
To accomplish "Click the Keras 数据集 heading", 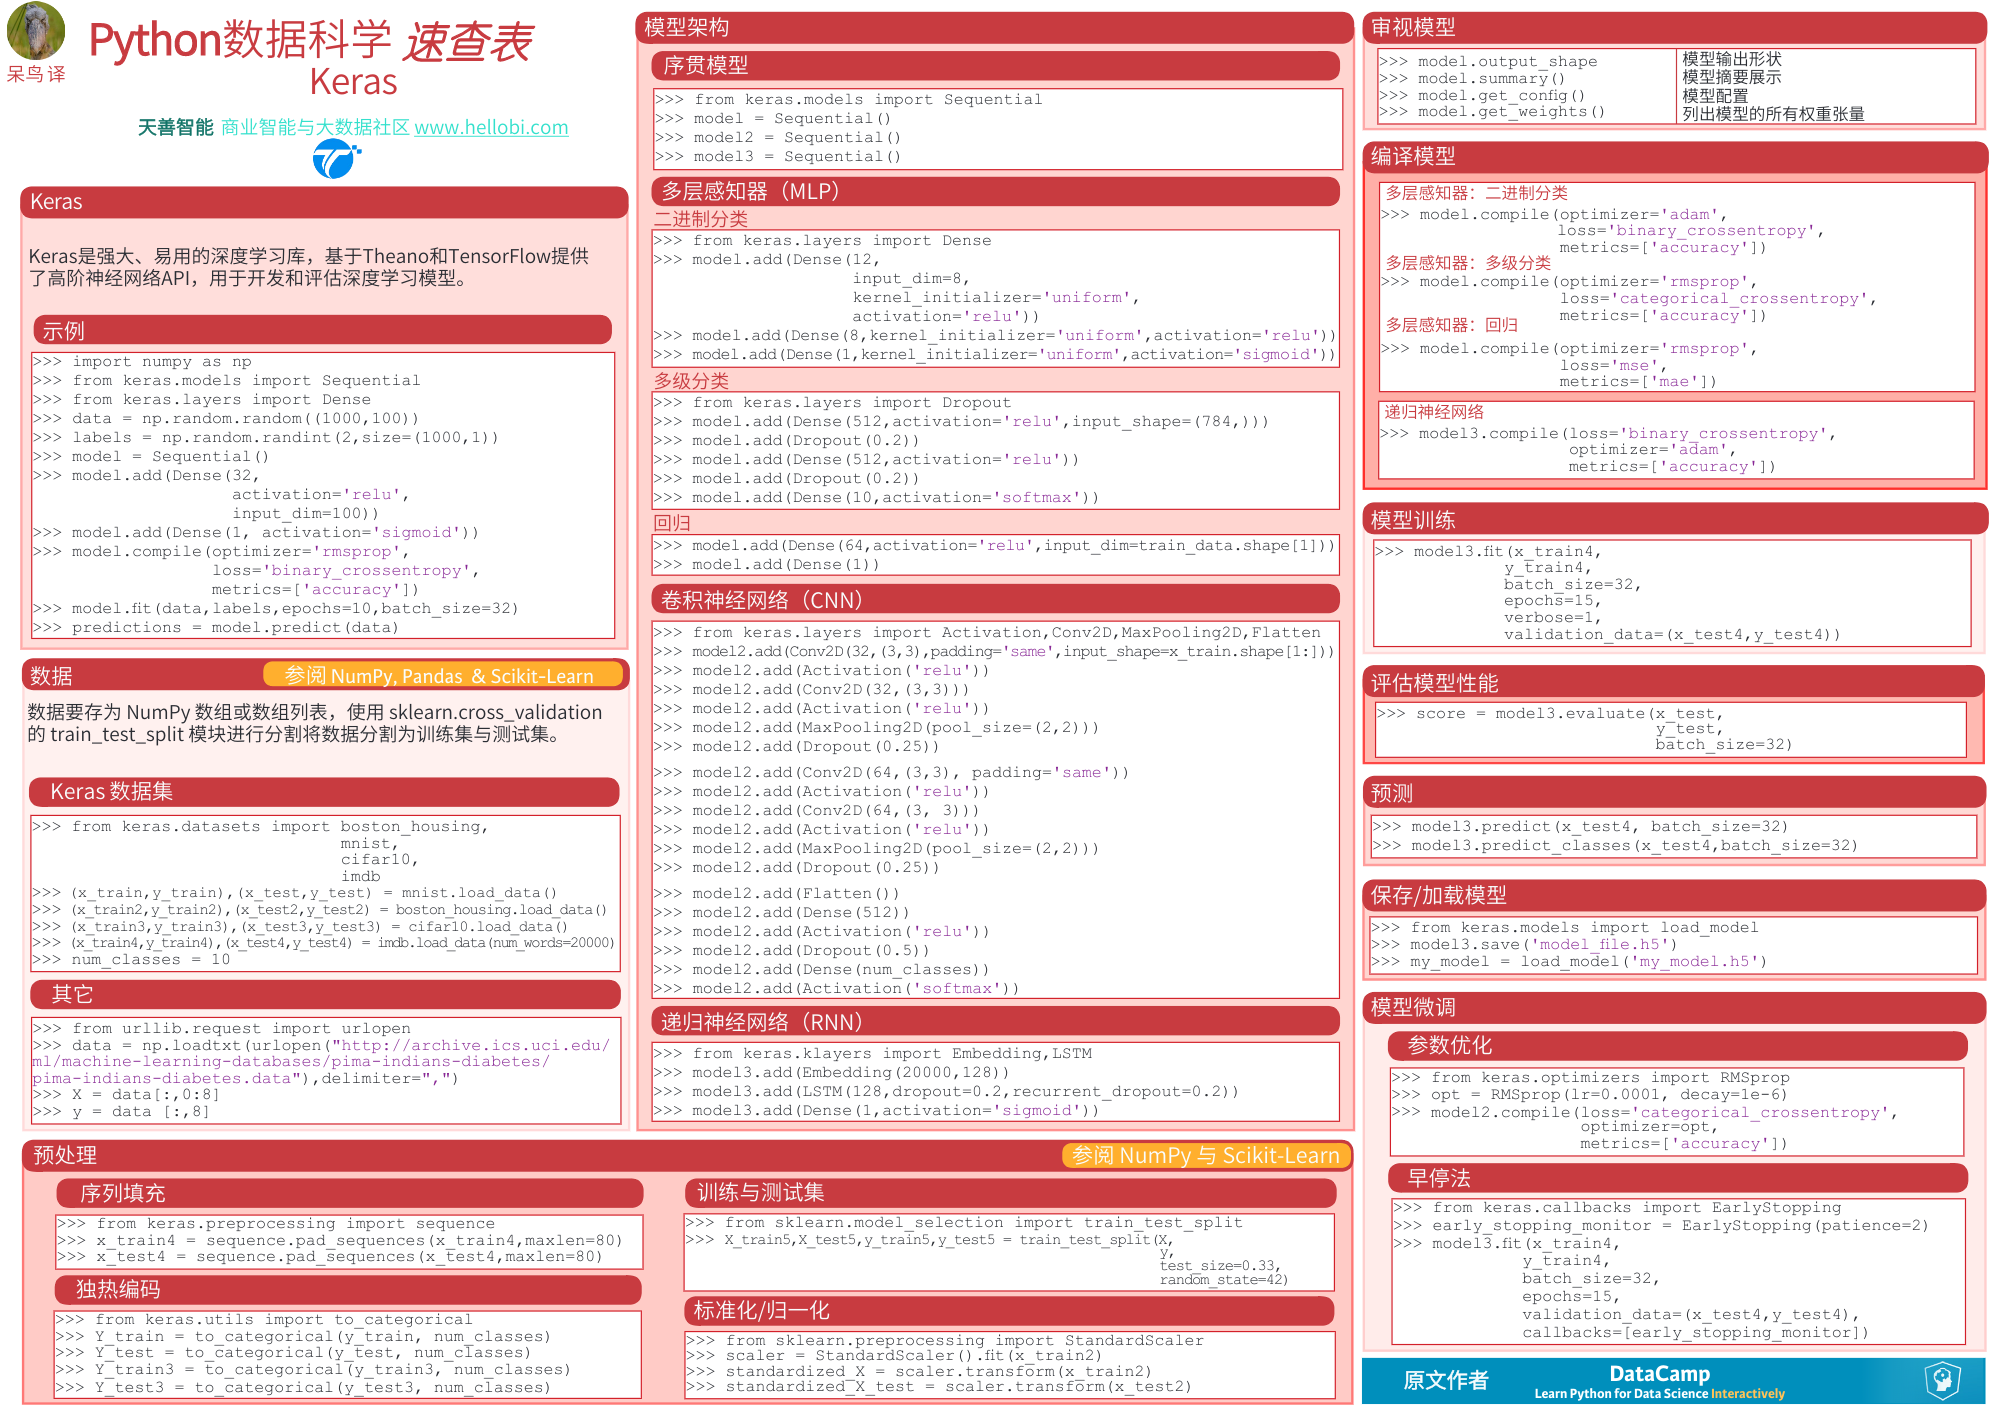I will coord(112,791).
